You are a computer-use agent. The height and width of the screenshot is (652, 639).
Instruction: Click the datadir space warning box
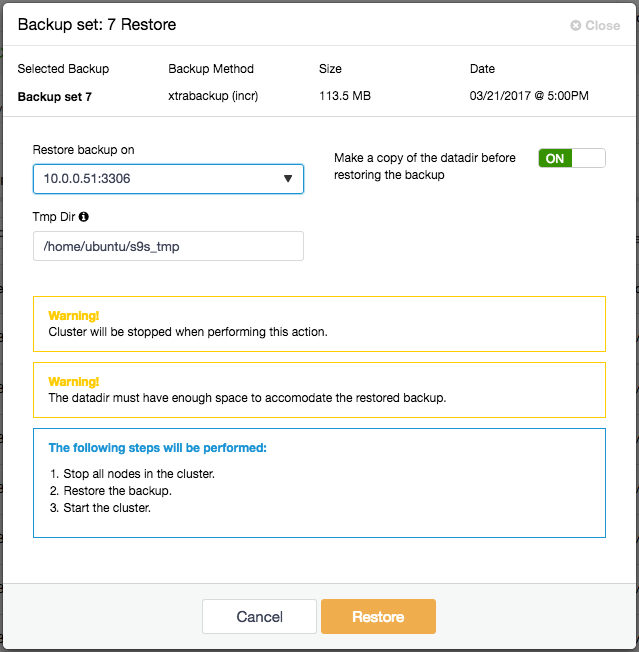click(319, 390)
